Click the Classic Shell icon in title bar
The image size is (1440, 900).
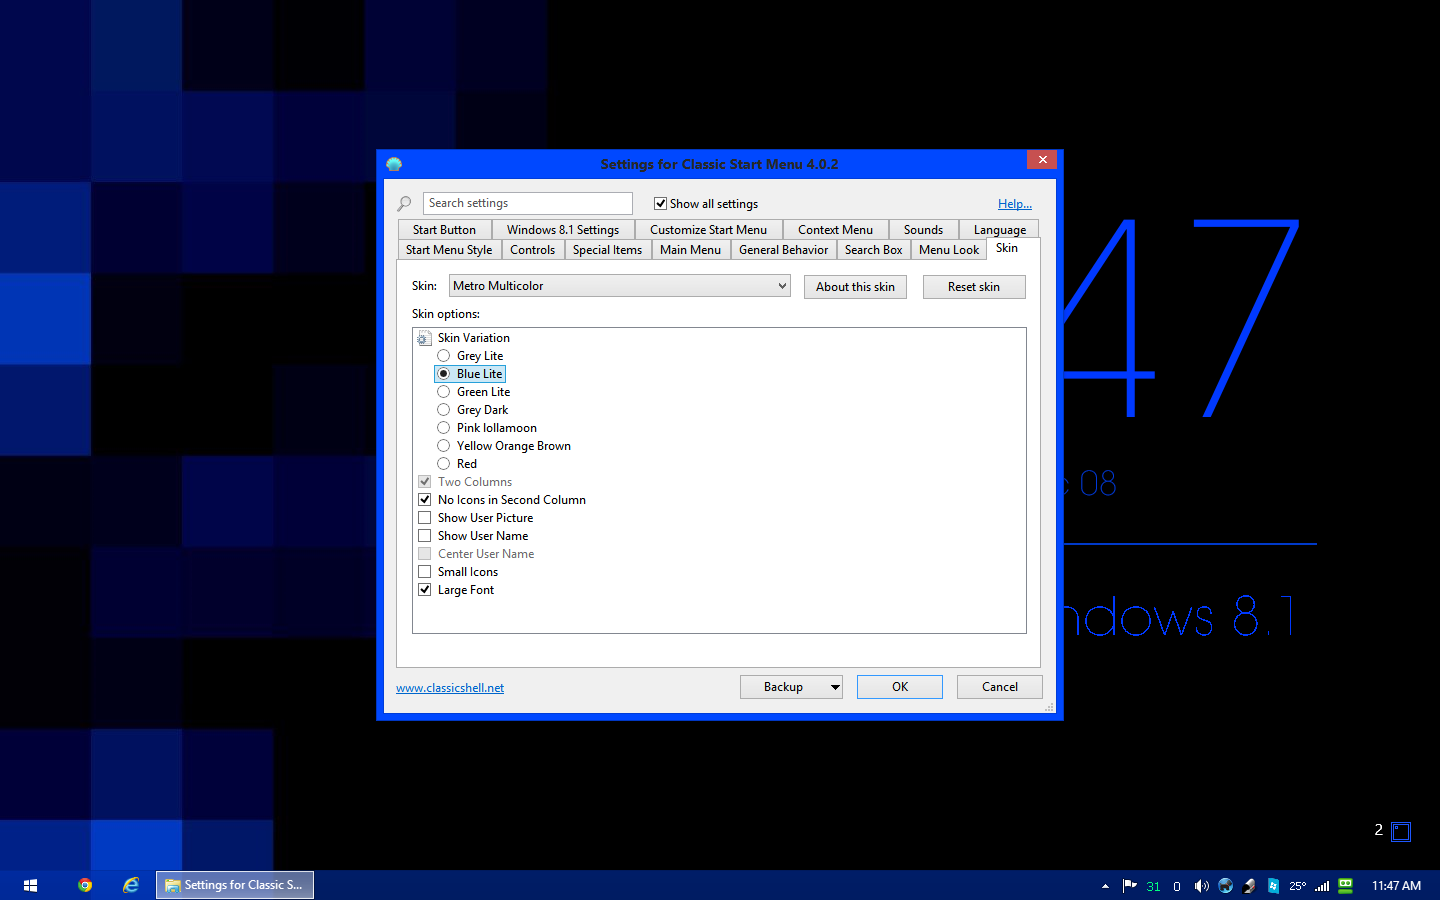point(394,164)
